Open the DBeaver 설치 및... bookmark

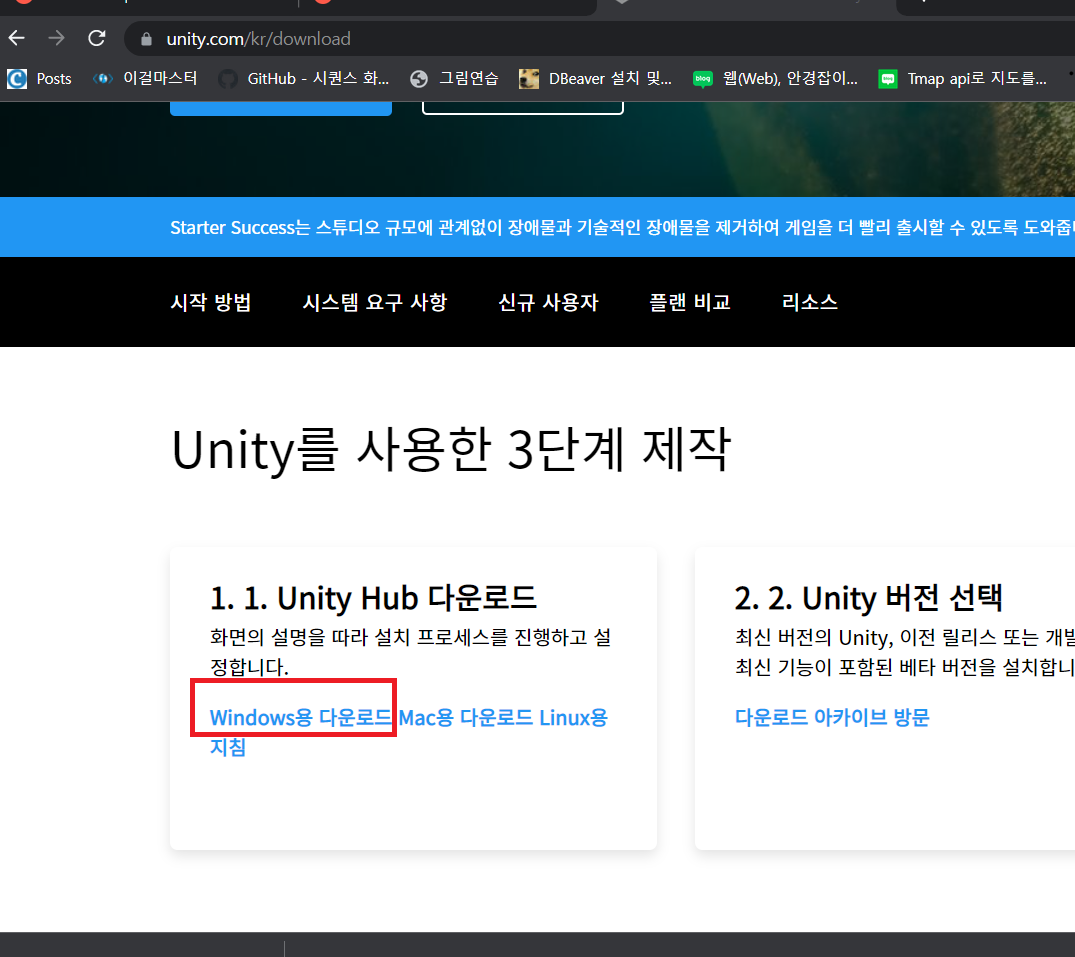point(595,79)
